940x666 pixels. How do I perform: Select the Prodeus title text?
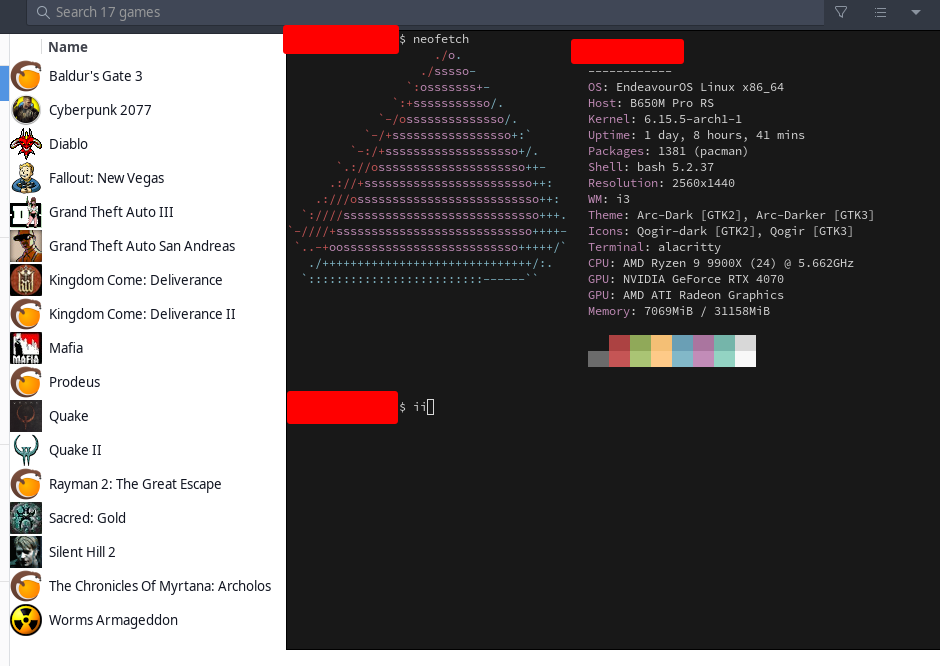74,382
